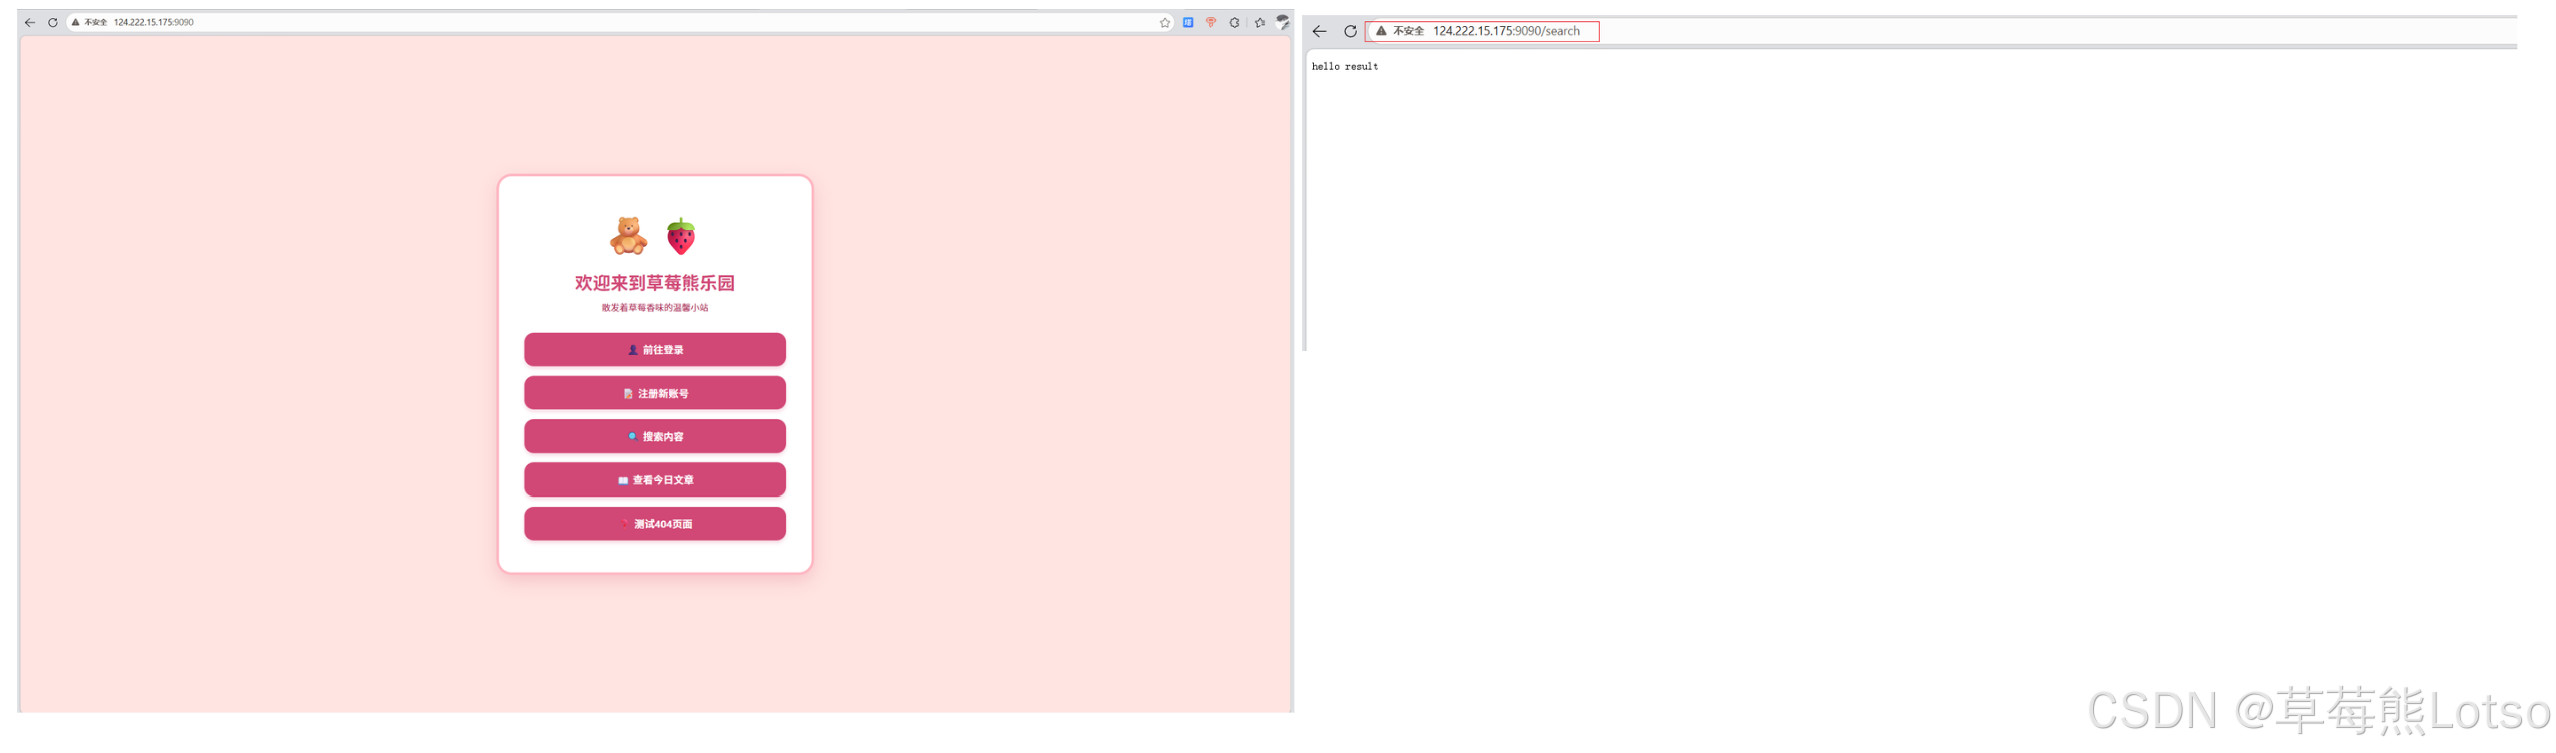Click the 'hello result' text

pos(1344,67)
